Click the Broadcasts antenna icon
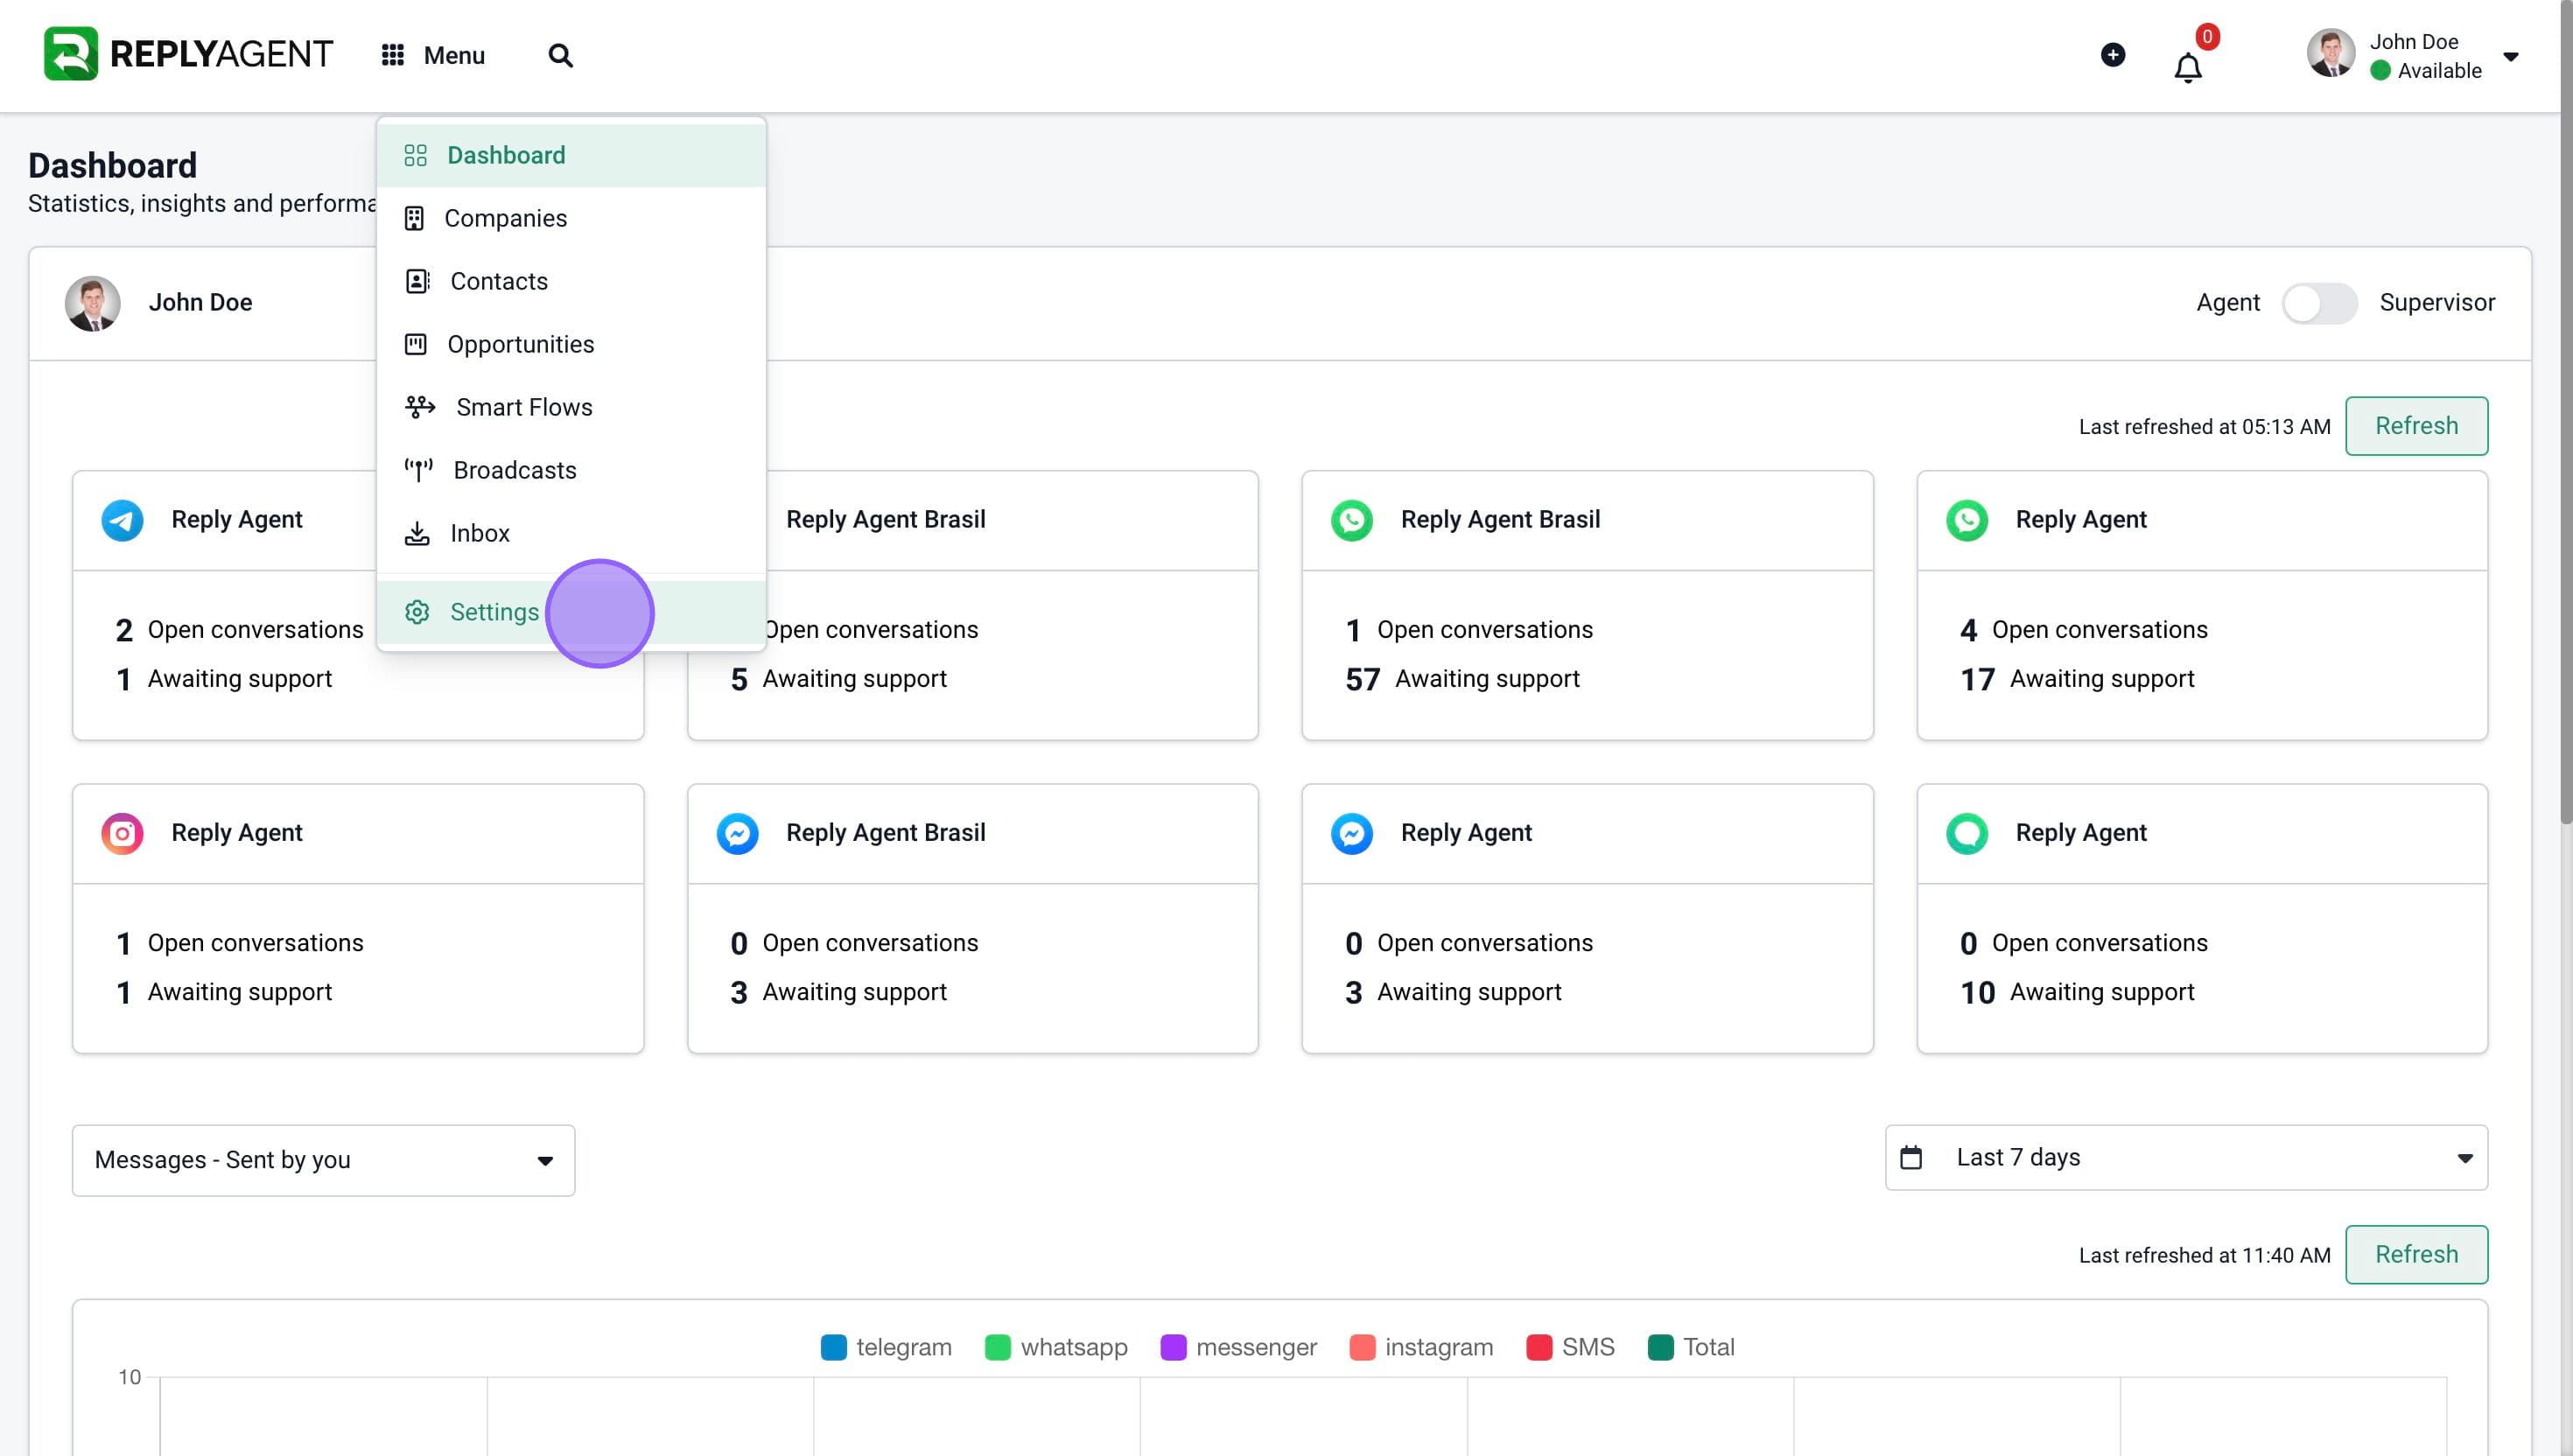The width and height of the screenshot is (2573, 1456). (x=418, y=470)
